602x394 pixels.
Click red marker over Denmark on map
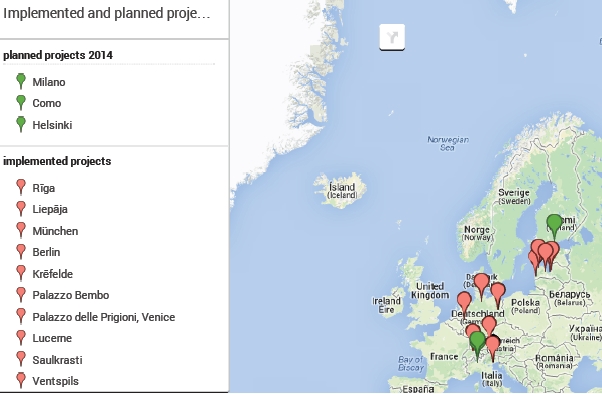481,286
